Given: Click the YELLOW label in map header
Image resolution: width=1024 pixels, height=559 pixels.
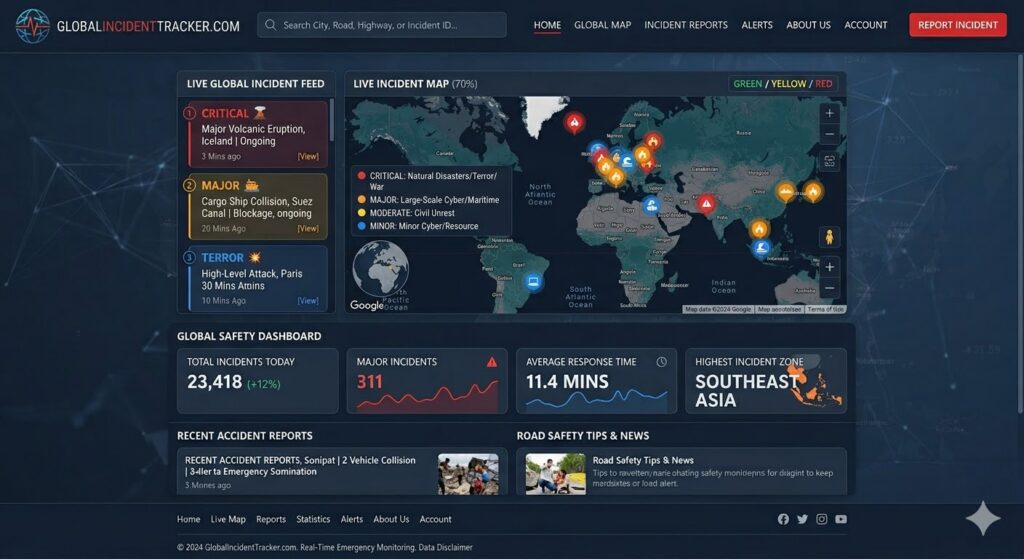Looking at the screenshot, I should click(x=788, y=84).
